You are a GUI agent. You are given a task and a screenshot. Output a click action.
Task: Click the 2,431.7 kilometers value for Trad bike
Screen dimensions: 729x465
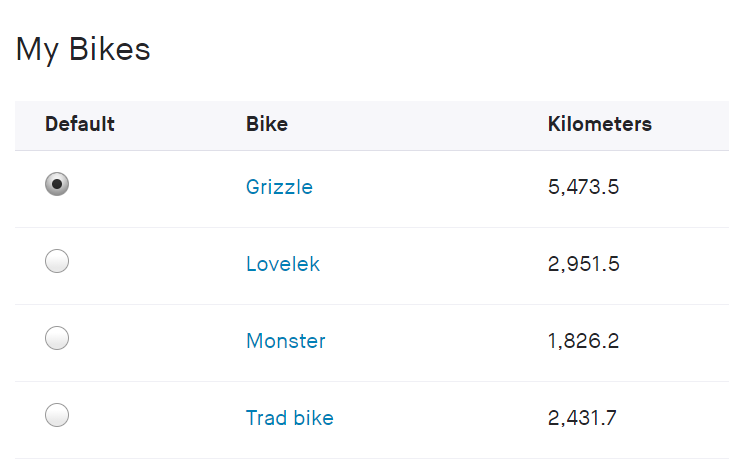click(583, 418)
